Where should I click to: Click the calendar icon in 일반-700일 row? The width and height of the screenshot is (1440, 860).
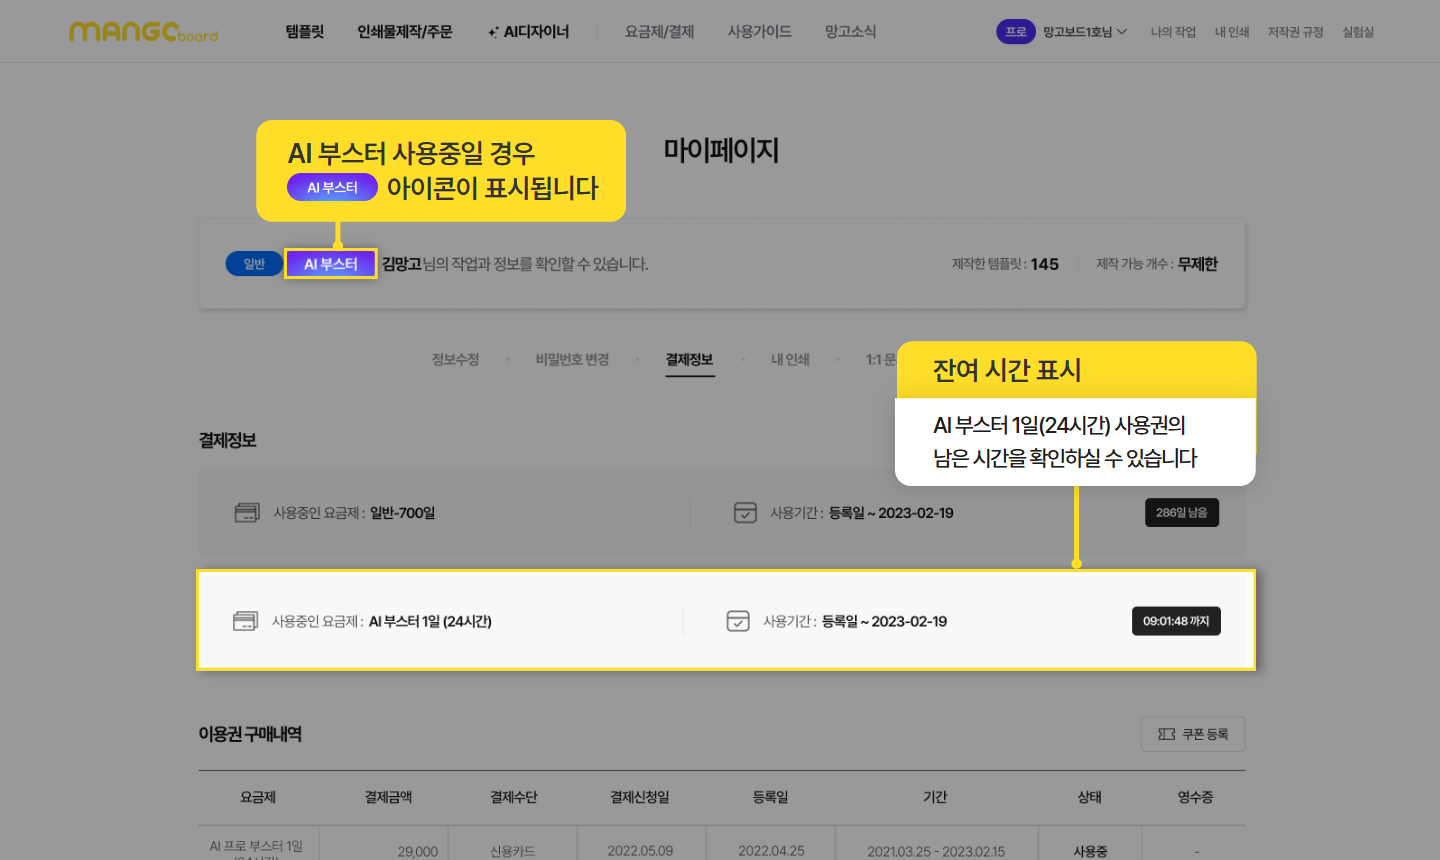(745, 513)
